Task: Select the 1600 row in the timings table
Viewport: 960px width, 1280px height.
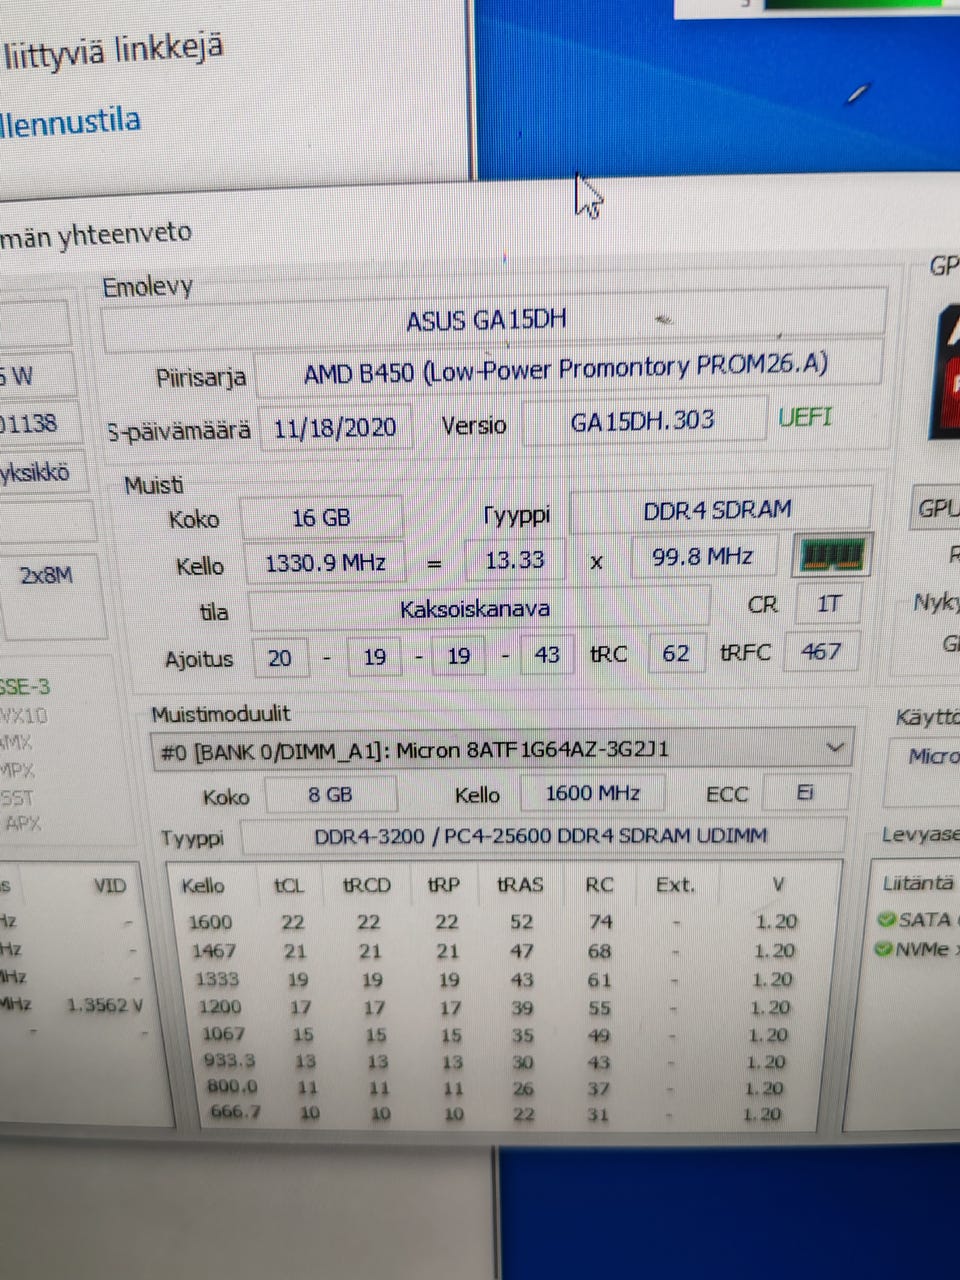Action: coord(495,922)
